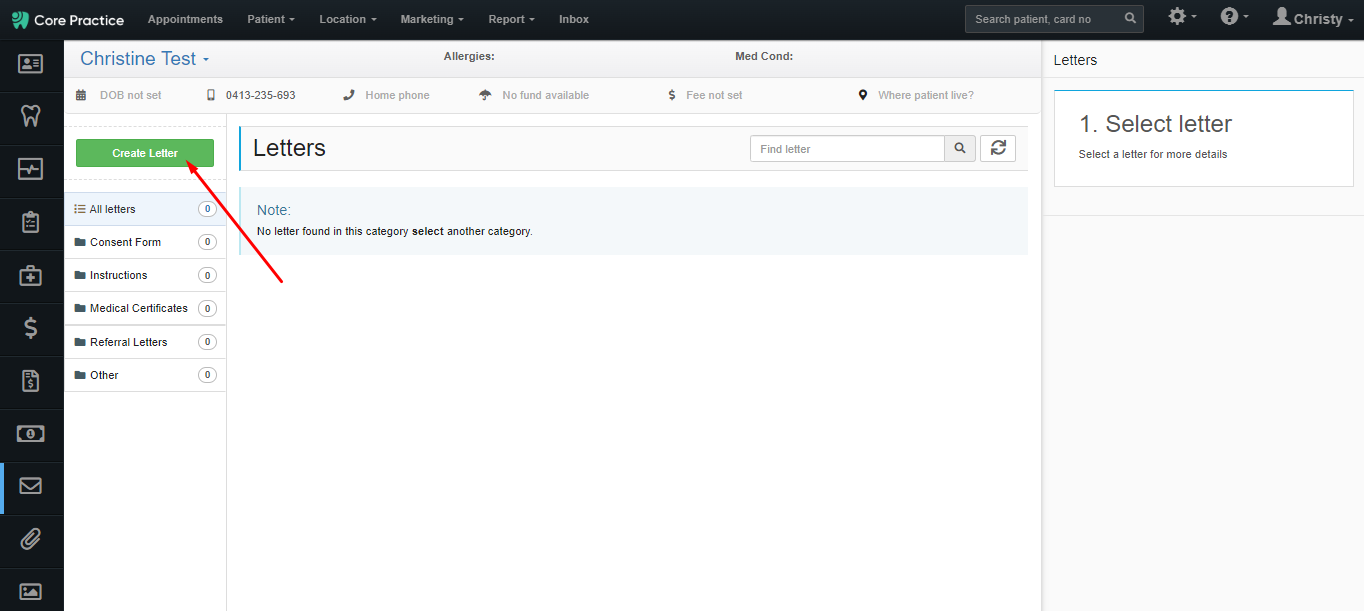Screen dimensions: 1364x612
Task: Open the patient details card icon in sidebar
Action: point(31,64)
